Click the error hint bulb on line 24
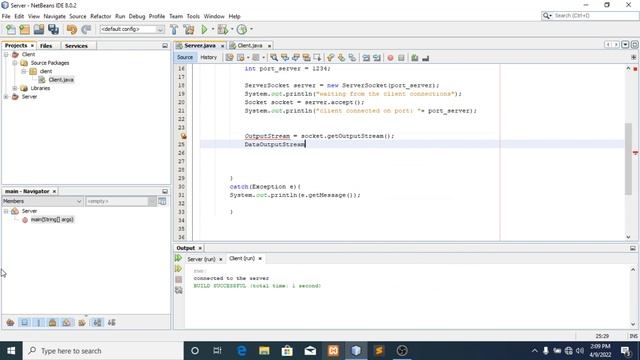The width and height of the screenshot is (640, 360). [183, 136]
